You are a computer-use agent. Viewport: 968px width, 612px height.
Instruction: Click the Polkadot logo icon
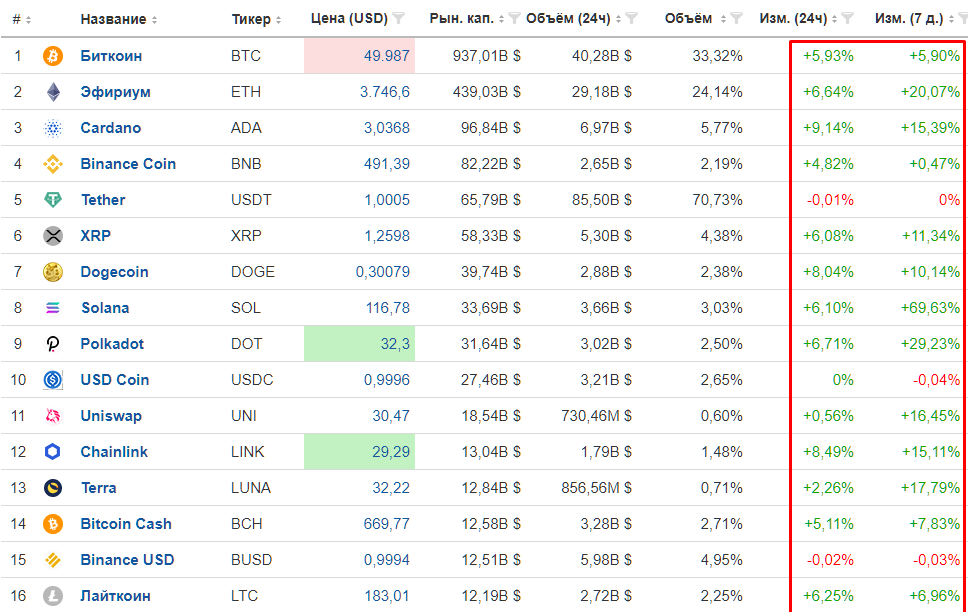(53, 344)
